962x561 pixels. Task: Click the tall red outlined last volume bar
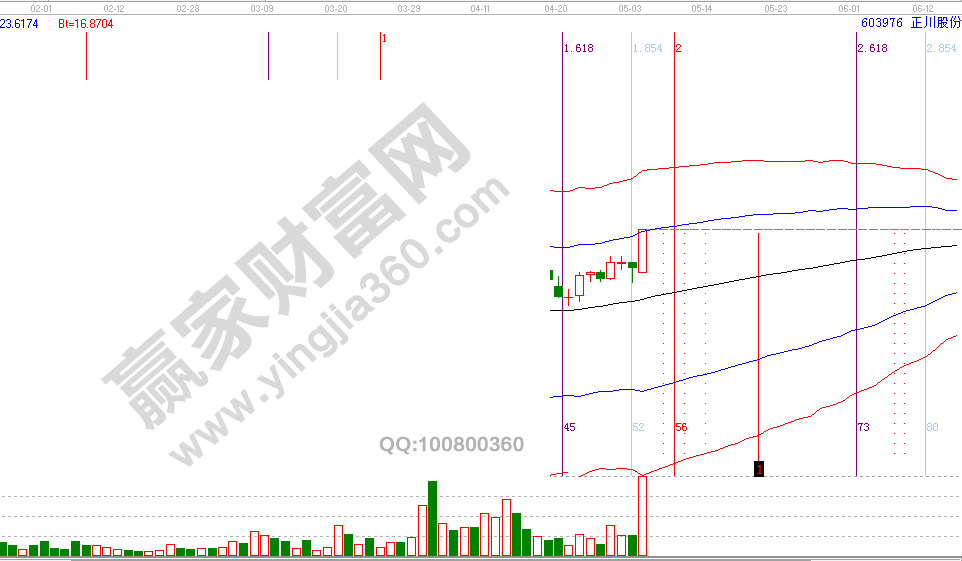point(642,515)
